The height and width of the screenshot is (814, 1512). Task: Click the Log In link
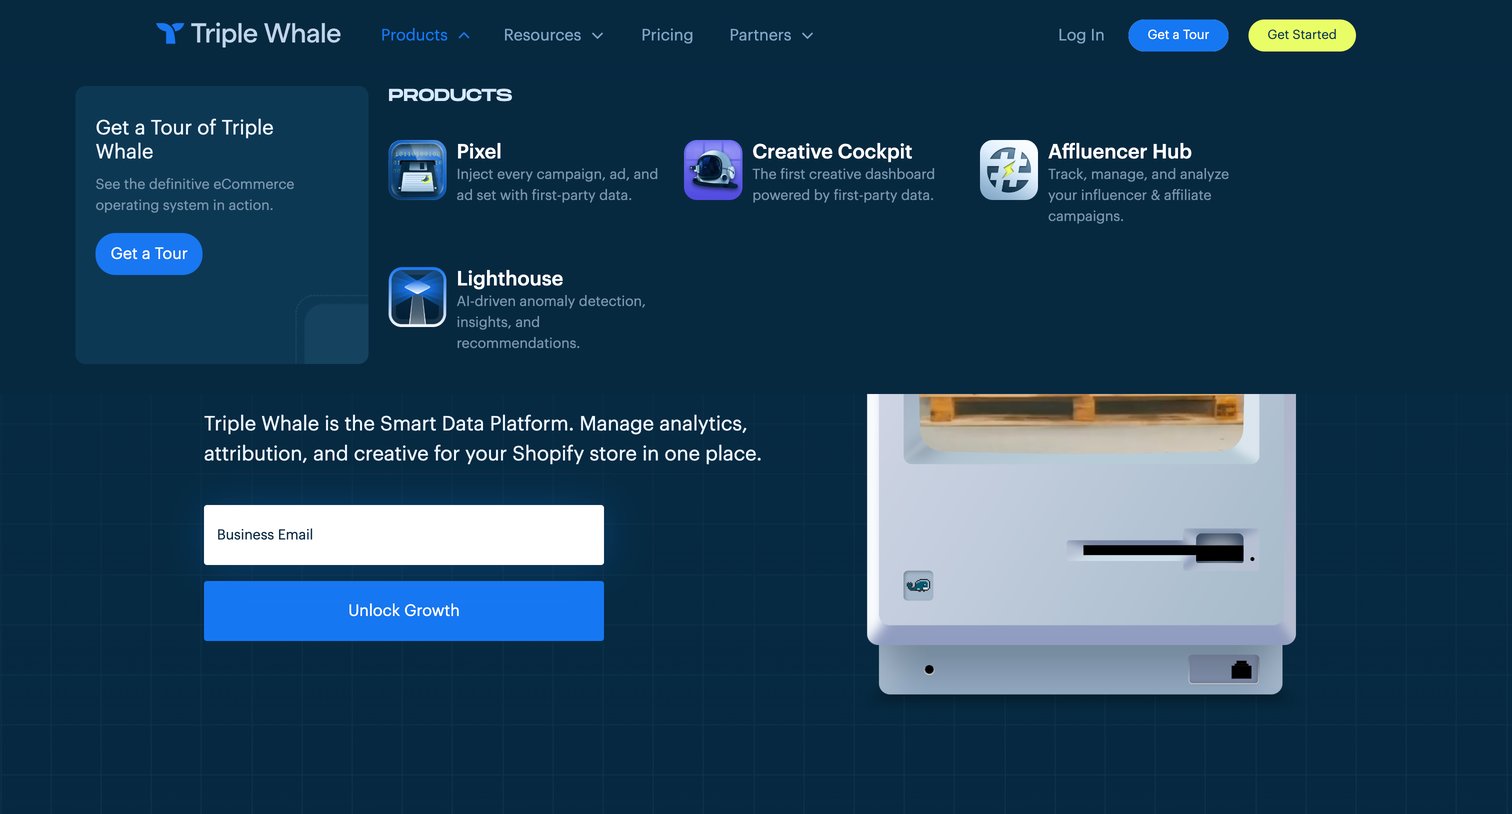pos(1081,35)
